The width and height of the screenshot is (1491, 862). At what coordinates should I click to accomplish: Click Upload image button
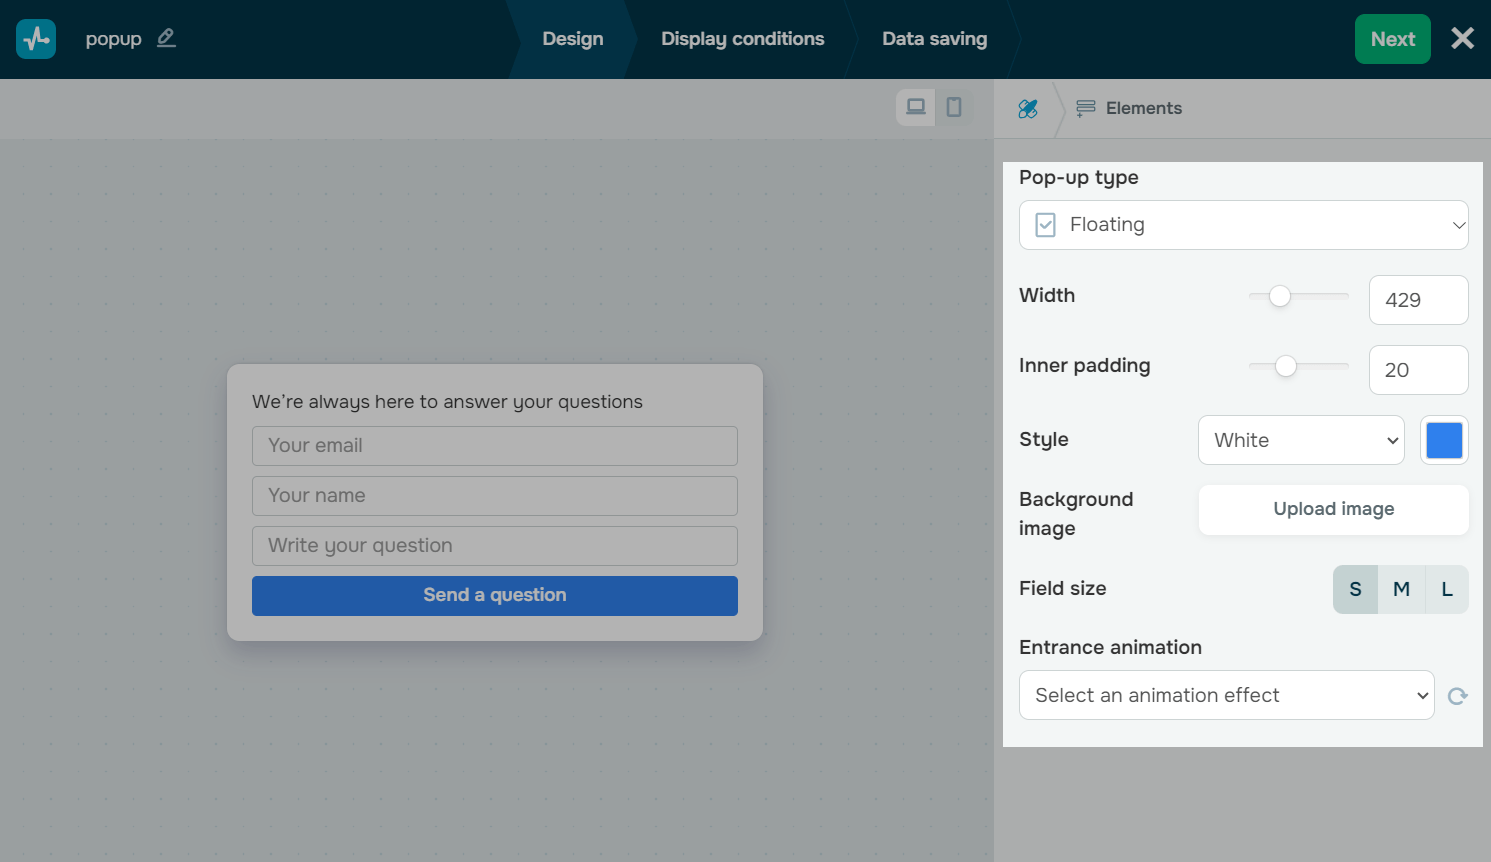tap(1334, 509)
